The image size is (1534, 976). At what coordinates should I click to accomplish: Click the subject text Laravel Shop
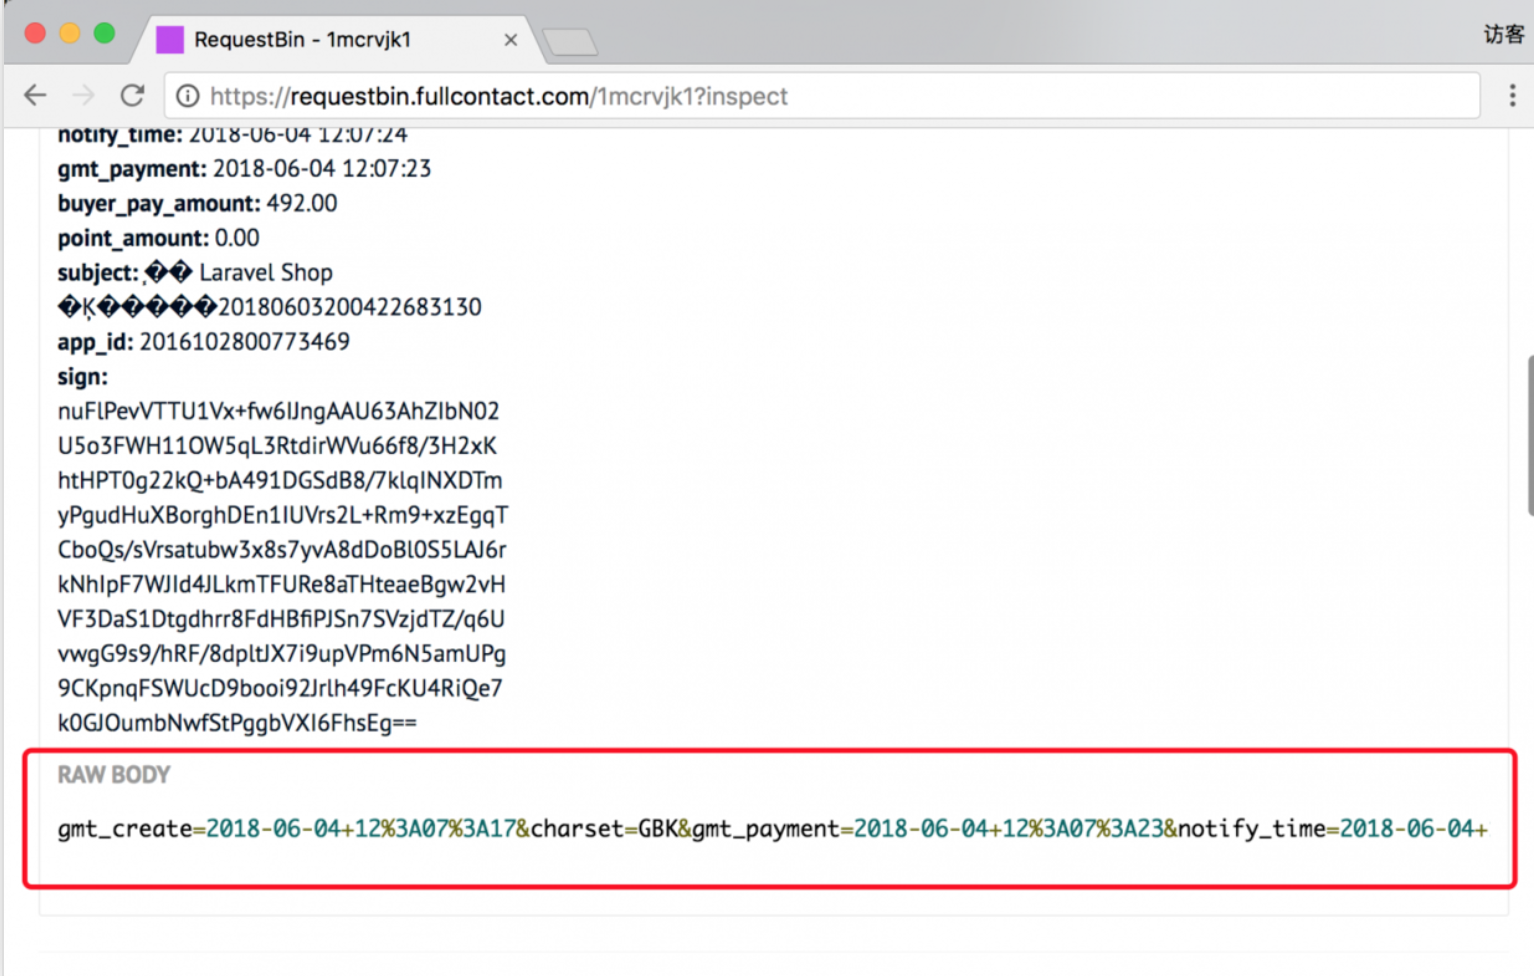click(x=266, y=272)
